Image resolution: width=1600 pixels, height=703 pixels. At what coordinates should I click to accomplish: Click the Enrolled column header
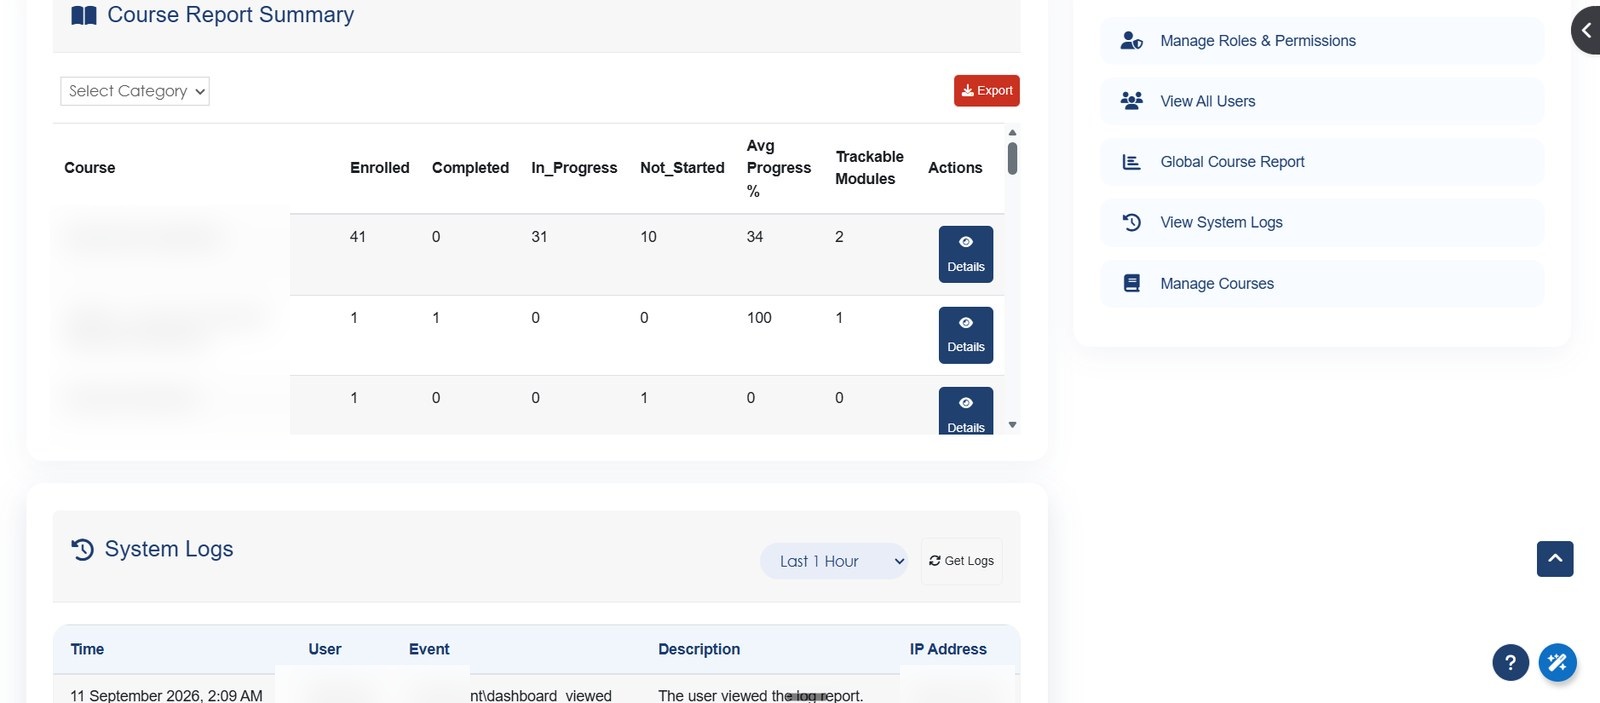(380, 168)
